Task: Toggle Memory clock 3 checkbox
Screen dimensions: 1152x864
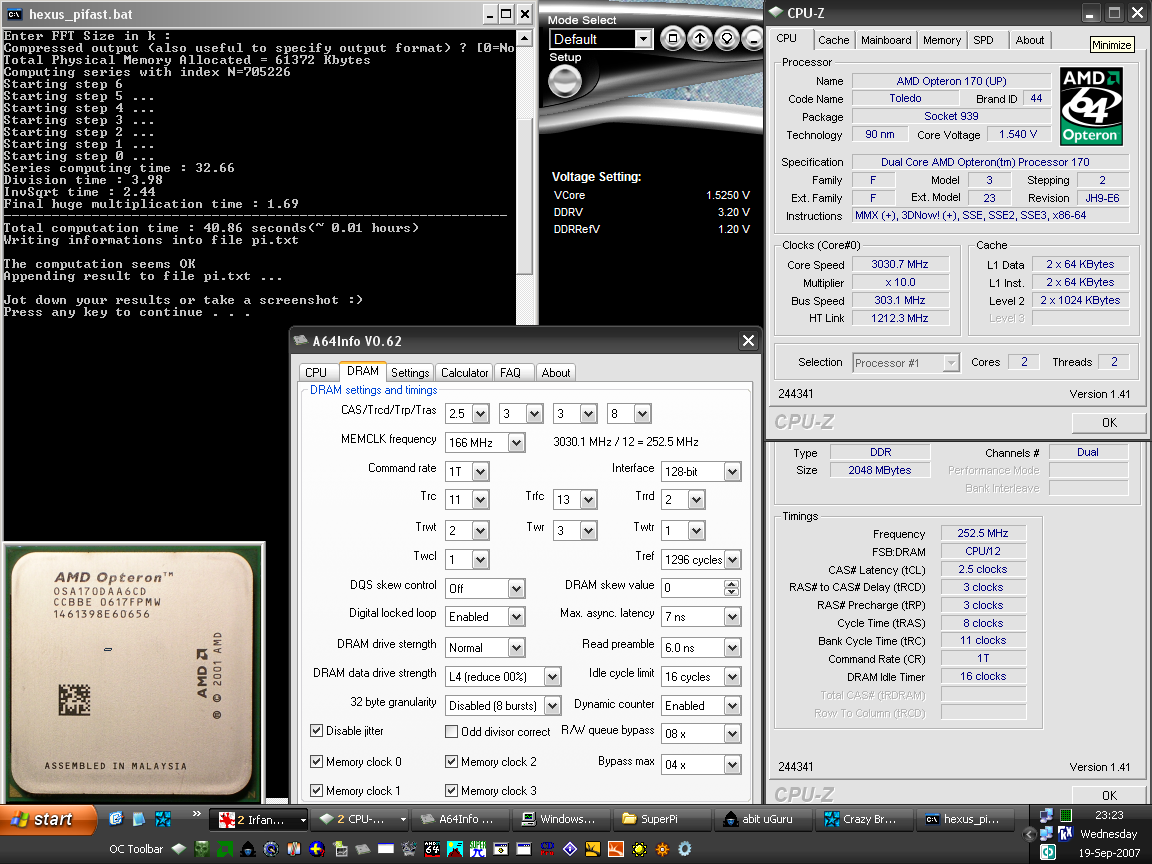Action: pos(452,791)
